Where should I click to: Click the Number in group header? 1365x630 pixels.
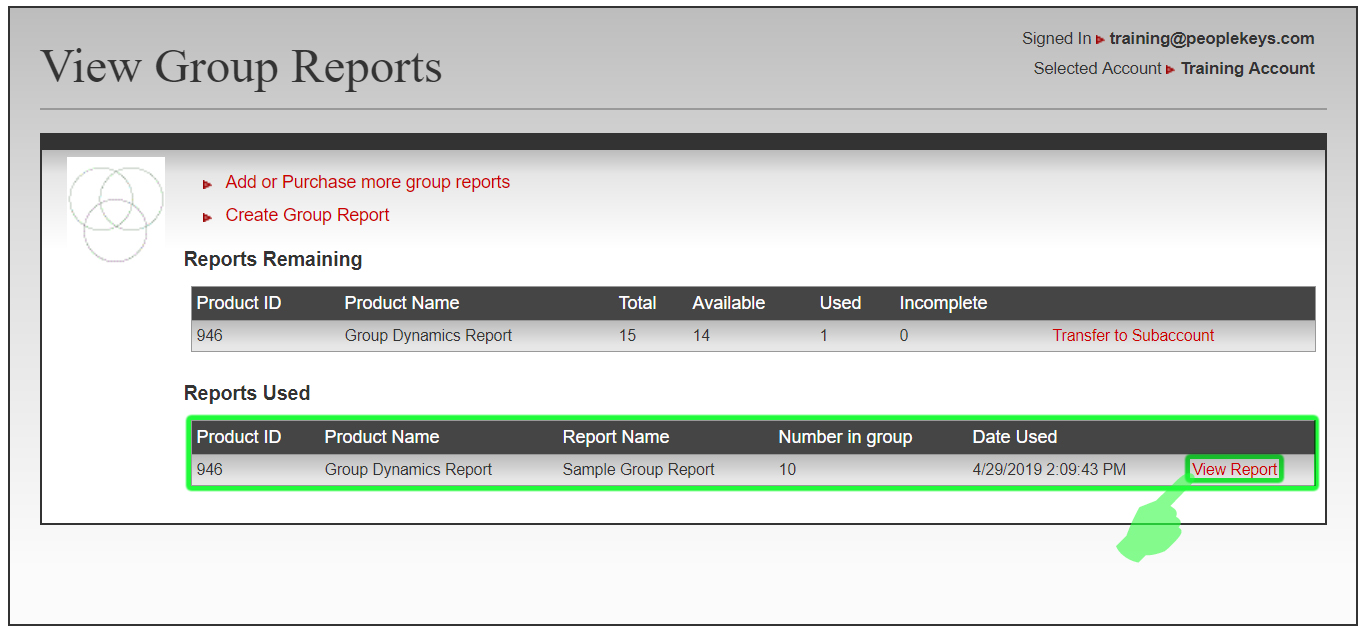coord(845,436)
